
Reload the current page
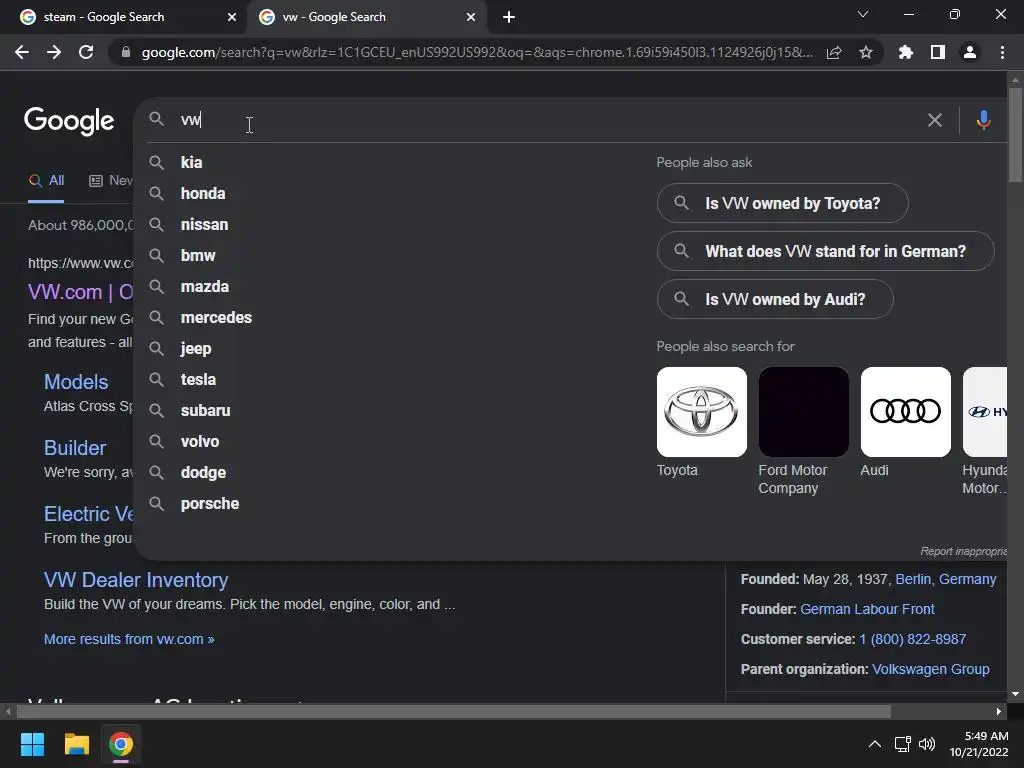[86, 52]
